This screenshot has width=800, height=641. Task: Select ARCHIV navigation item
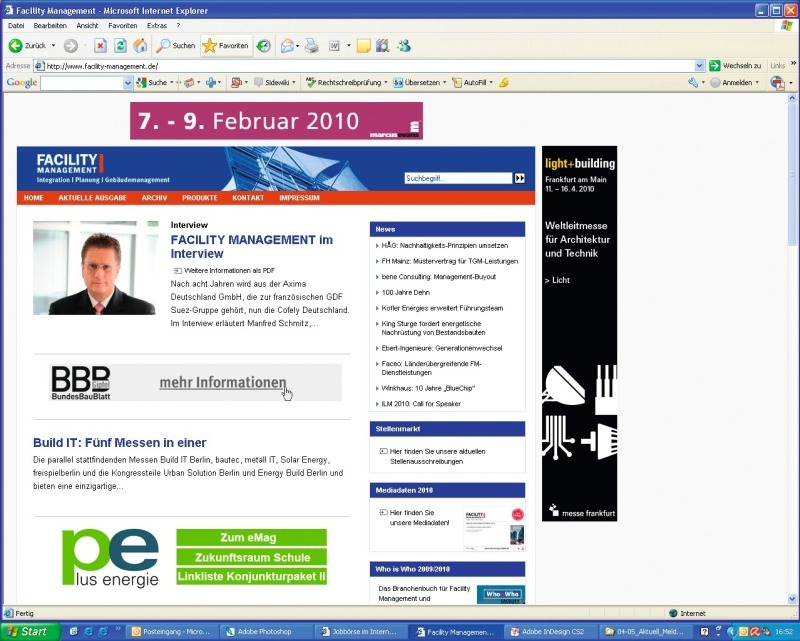pos(155,198)
